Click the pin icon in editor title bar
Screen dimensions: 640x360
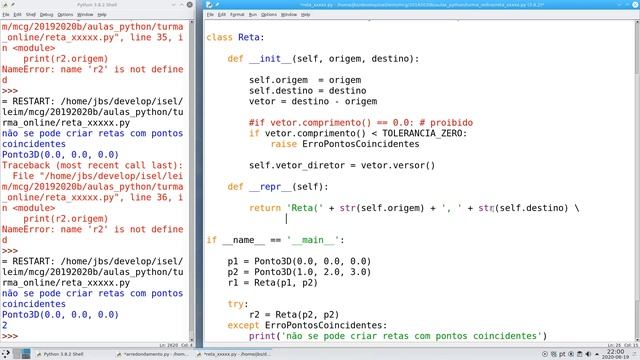pyautogui.click(x=218, y=4)
